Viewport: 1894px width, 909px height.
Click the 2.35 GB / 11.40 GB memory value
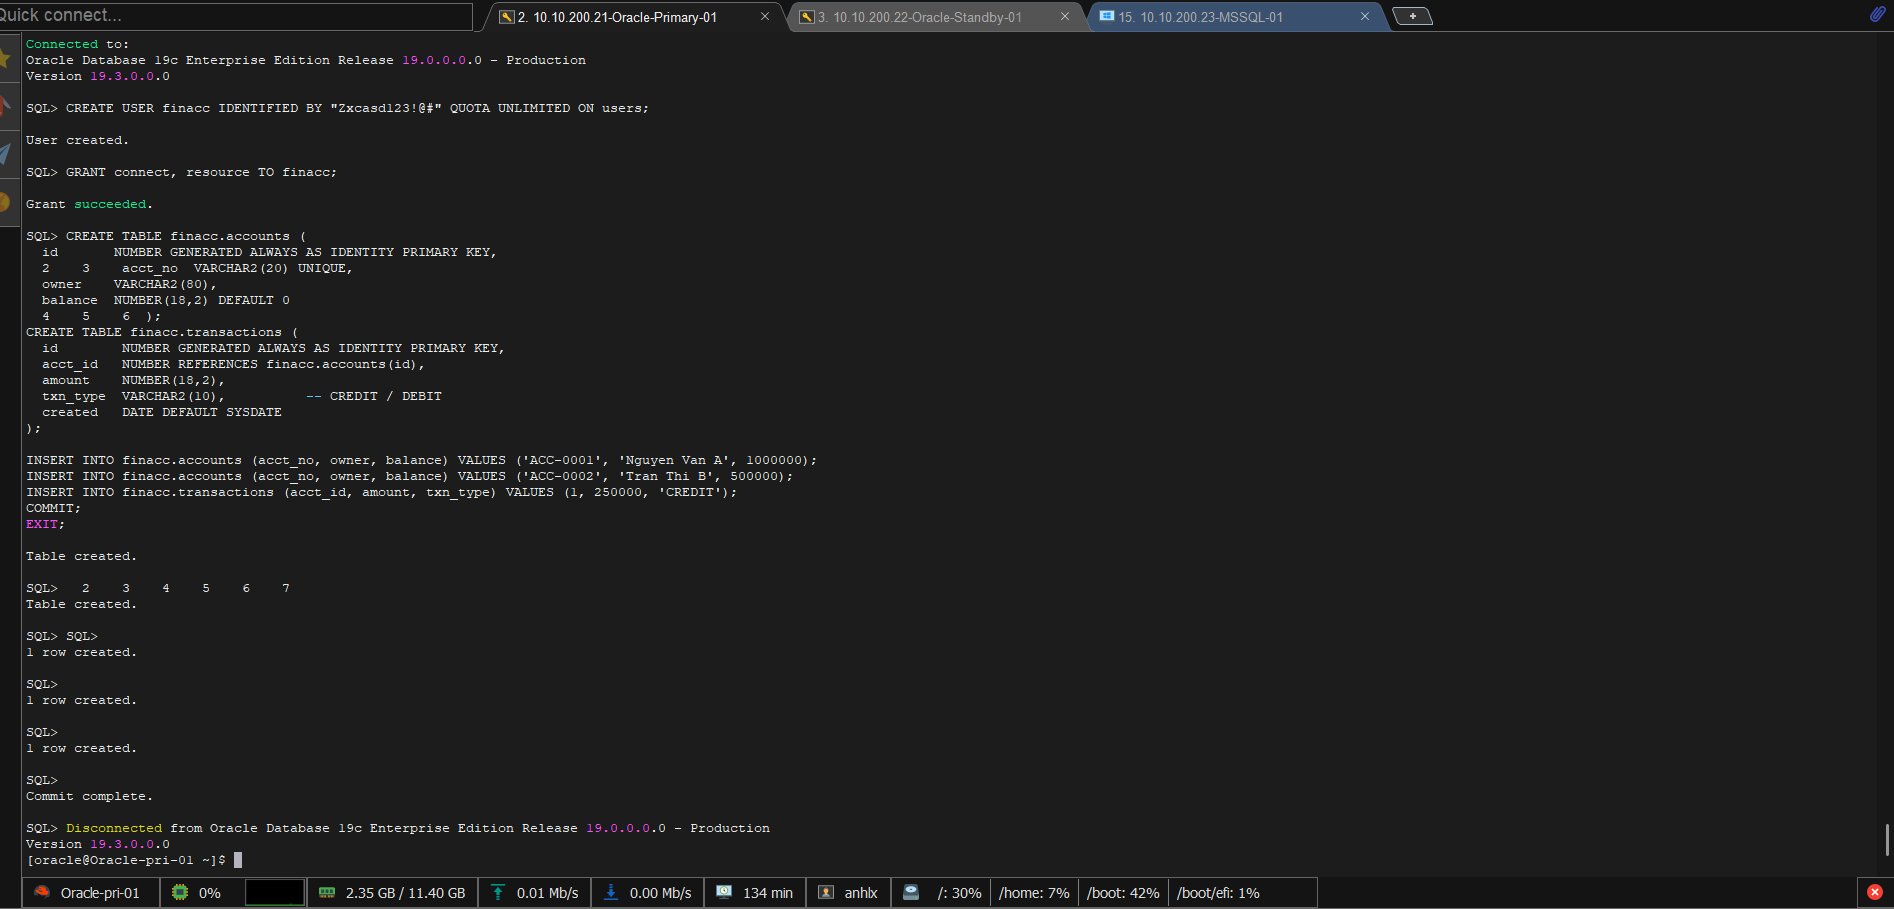(405, 893)
